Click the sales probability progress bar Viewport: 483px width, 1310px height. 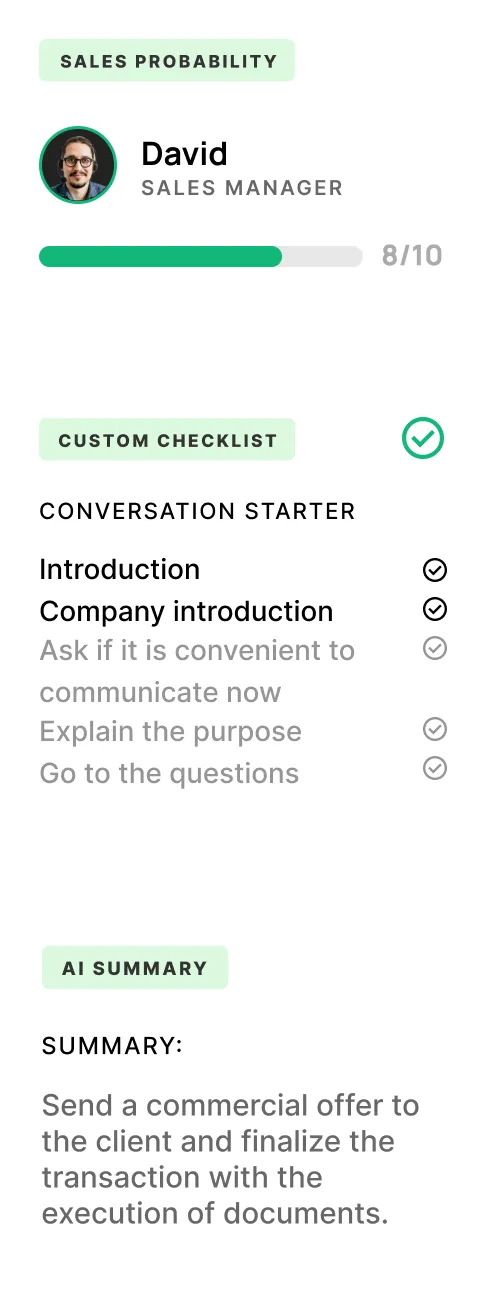click(200, 257)
